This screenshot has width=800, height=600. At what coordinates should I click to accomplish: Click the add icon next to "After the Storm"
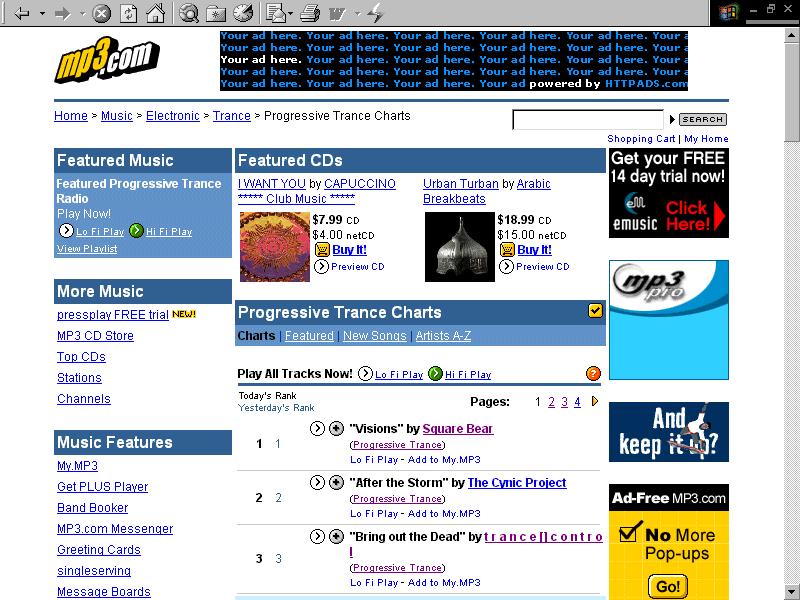coord(336,482)
